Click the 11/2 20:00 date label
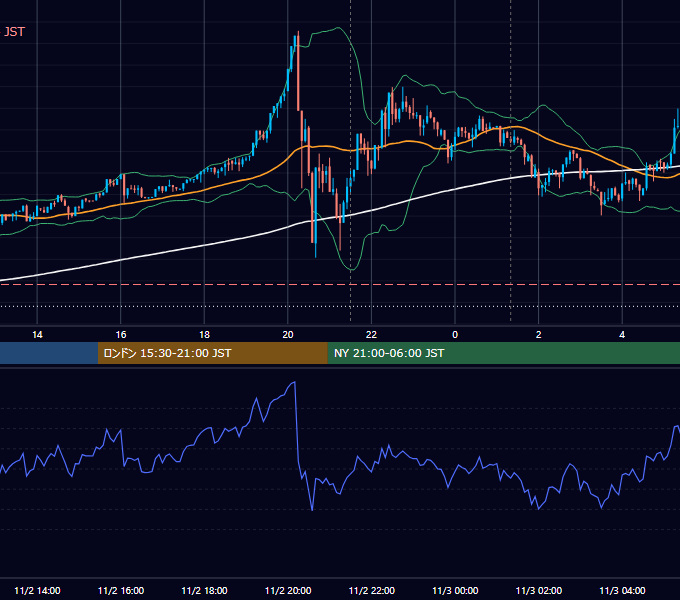Screen dimensions: 680x600 (x=288, y=590)
